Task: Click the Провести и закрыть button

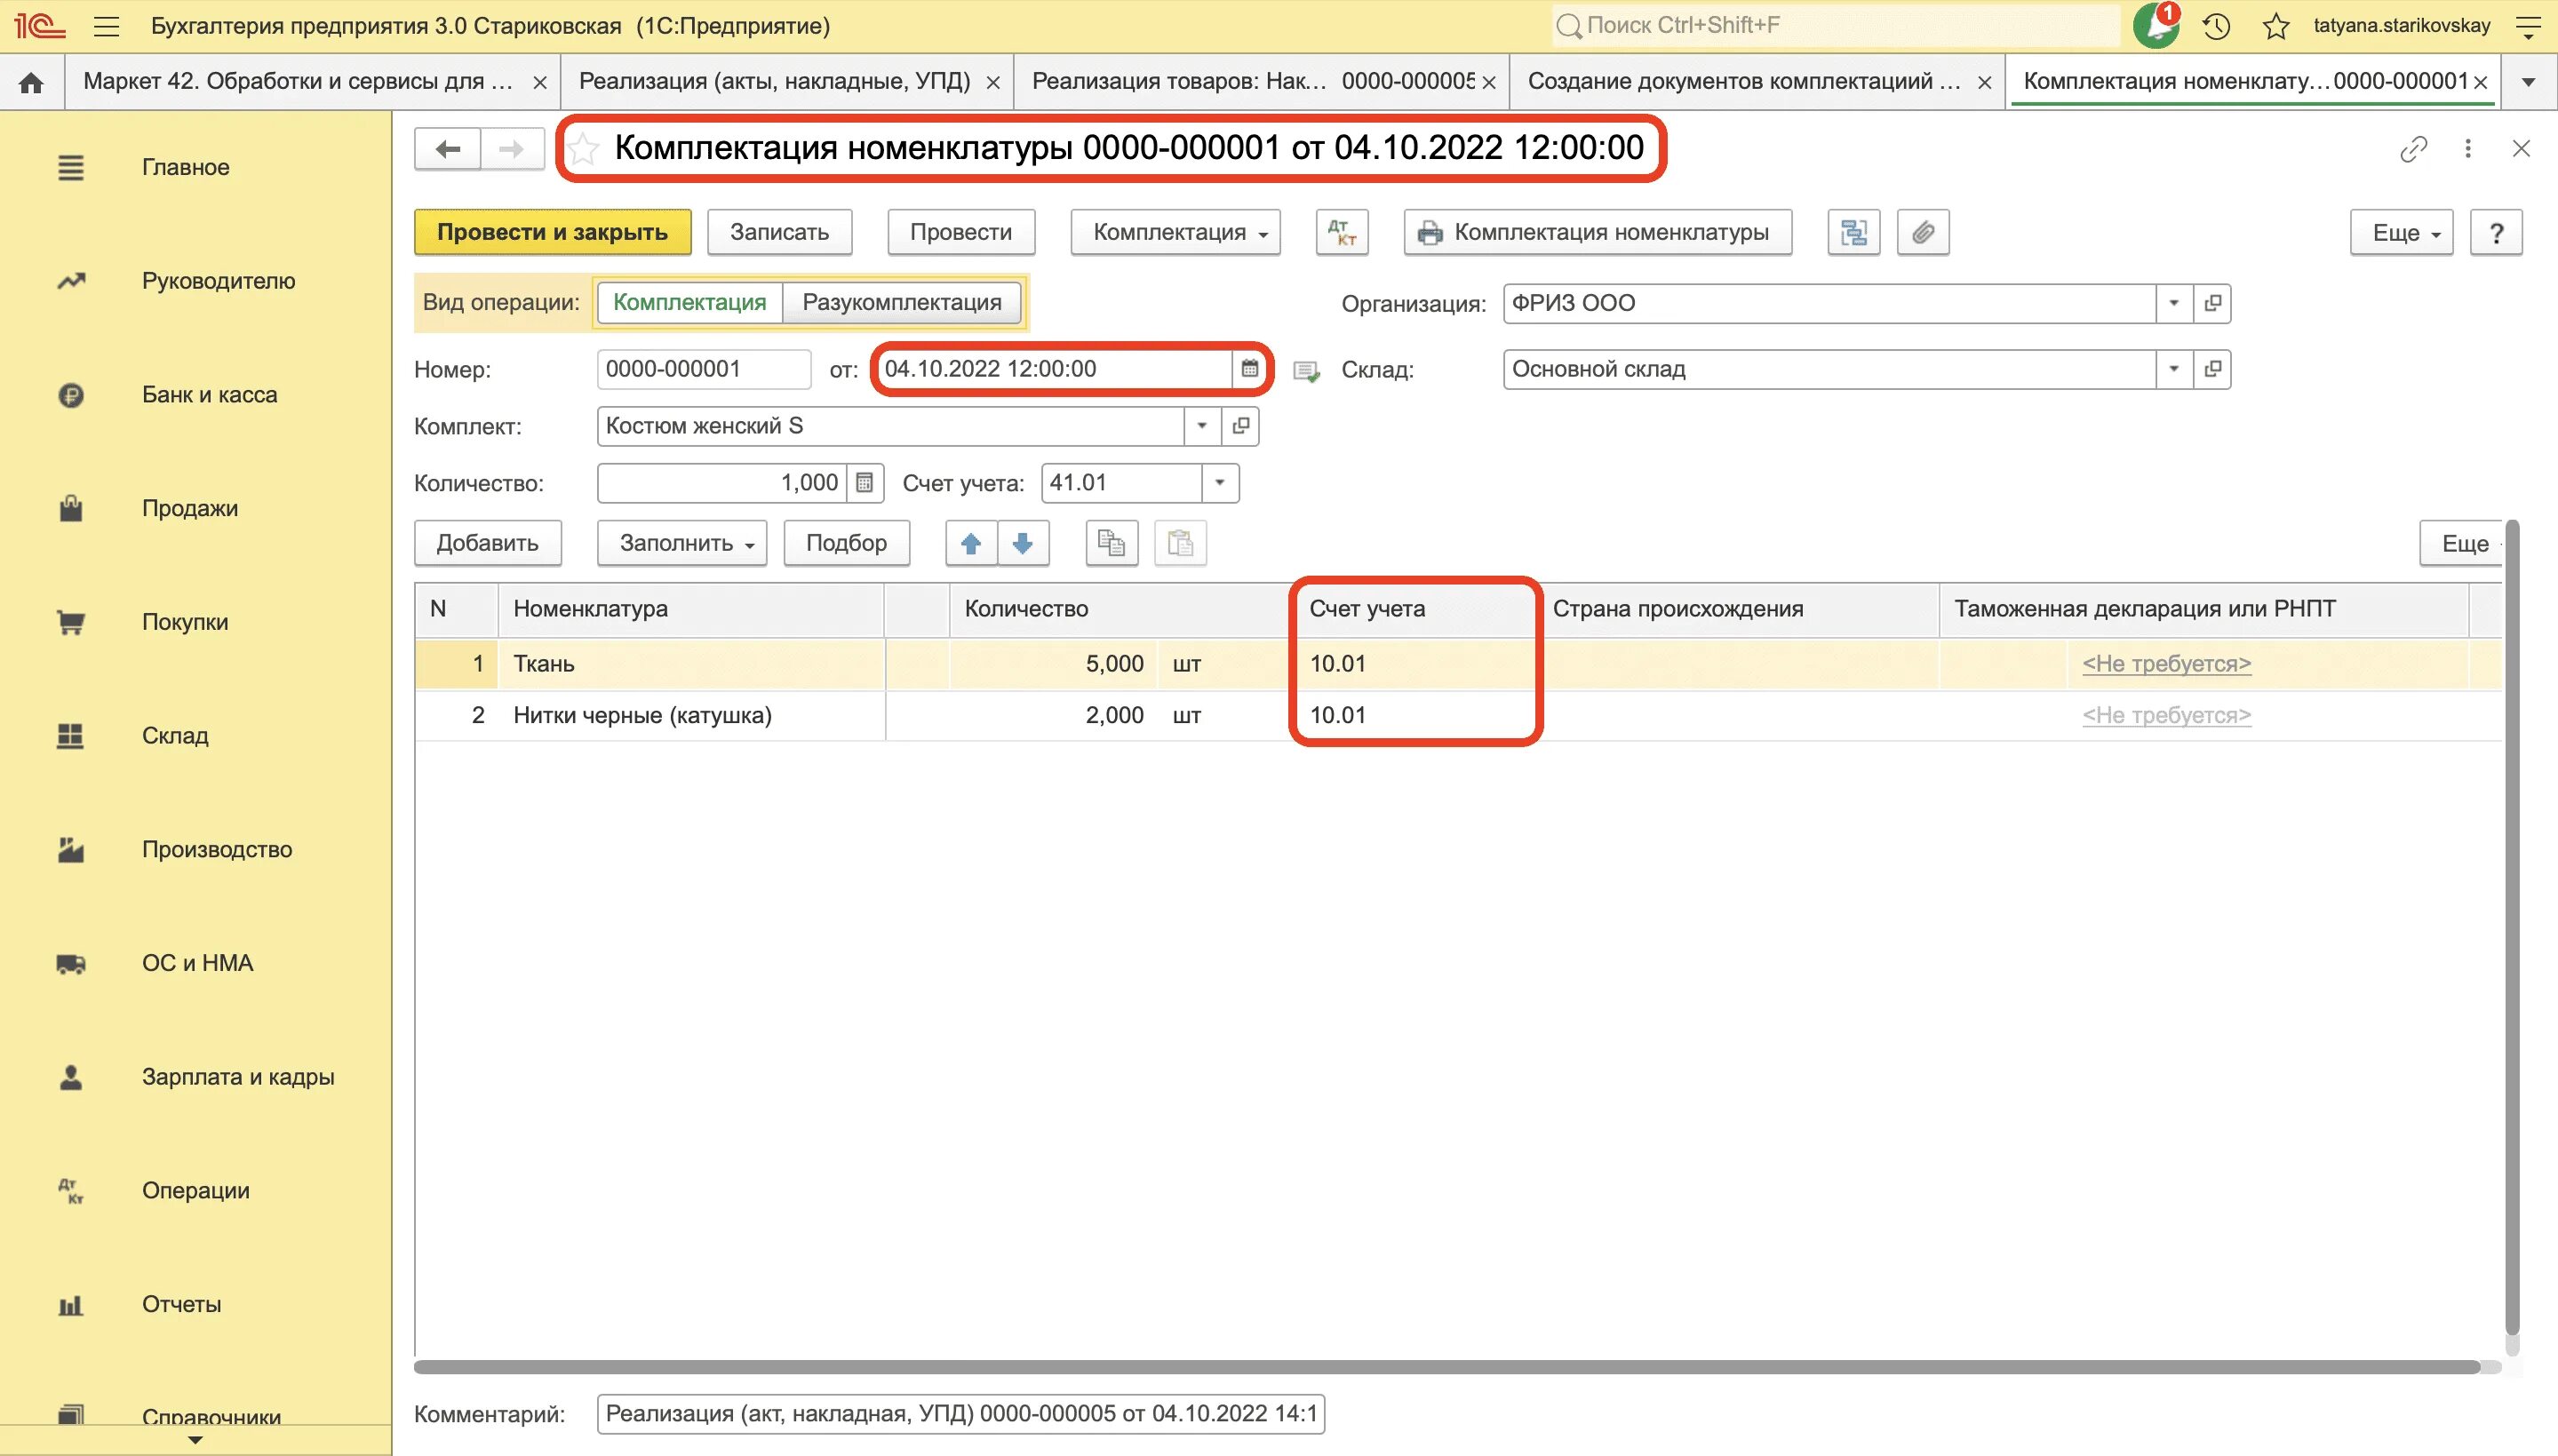Action: tap(552, 232)
